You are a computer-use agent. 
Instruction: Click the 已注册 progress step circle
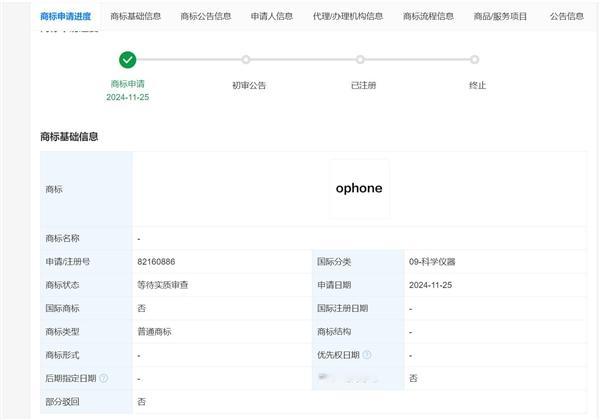360,60
